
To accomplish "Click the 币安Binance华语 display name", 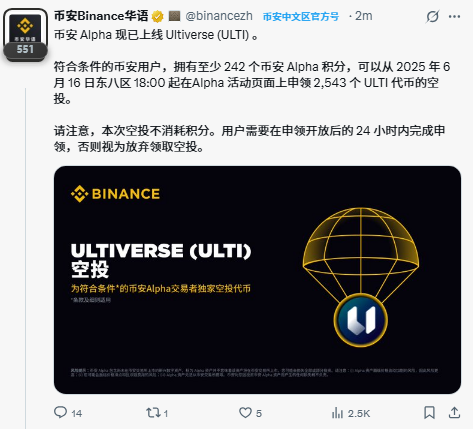I will (101, 16).
